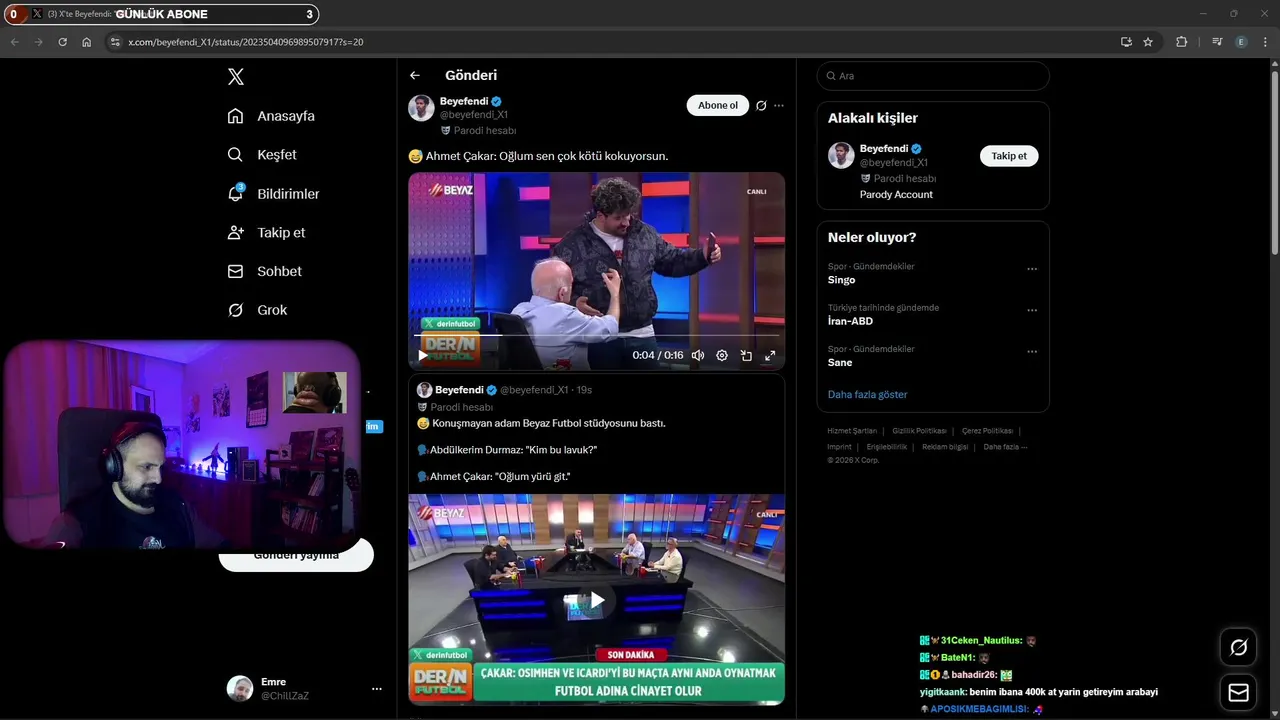Click verified badge beside Beyefendi name
The width and height of the screenshot is (1280, 720).
pos(496,101)
